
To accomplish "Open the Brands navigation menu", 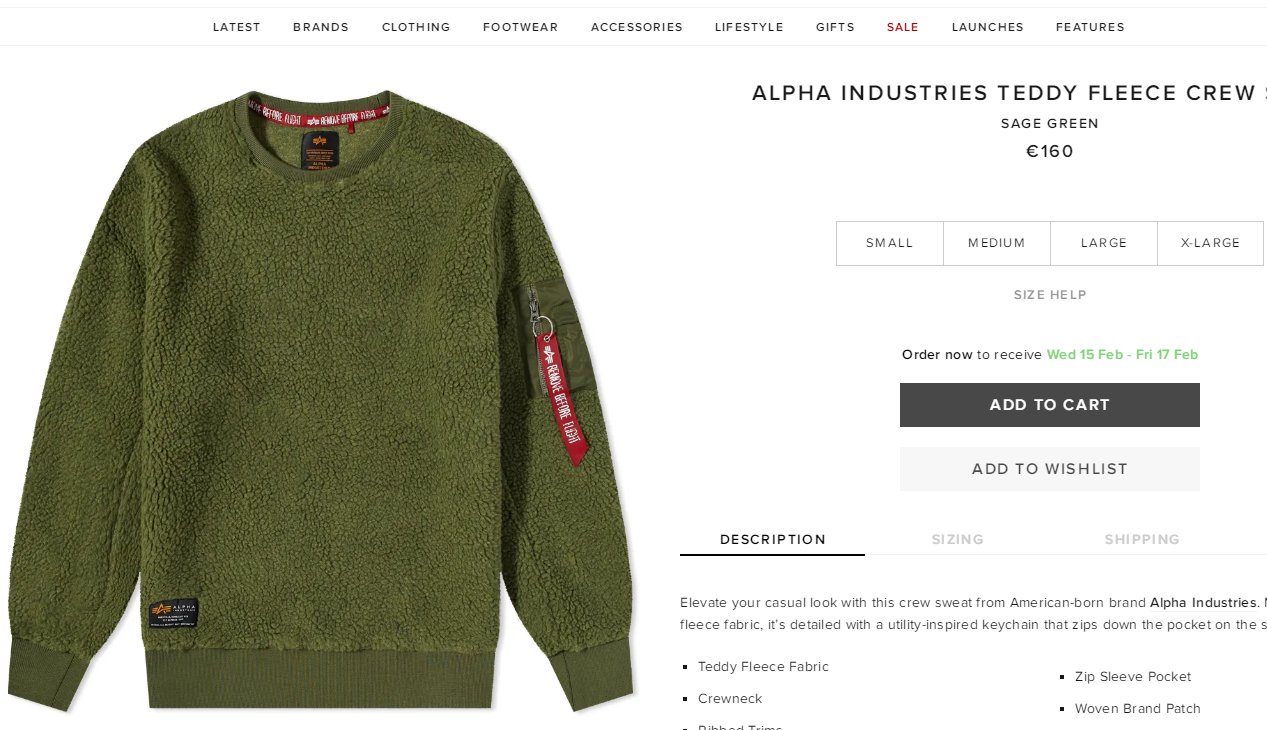I will pos(321,27).
